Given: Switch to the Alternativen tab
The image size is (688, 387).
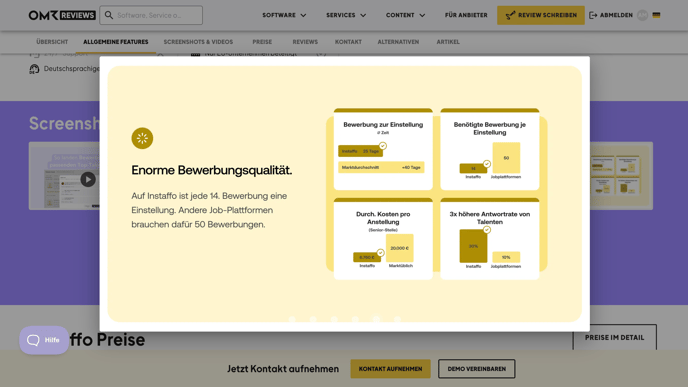Looking at the screenshot, I should click(398, 42).
